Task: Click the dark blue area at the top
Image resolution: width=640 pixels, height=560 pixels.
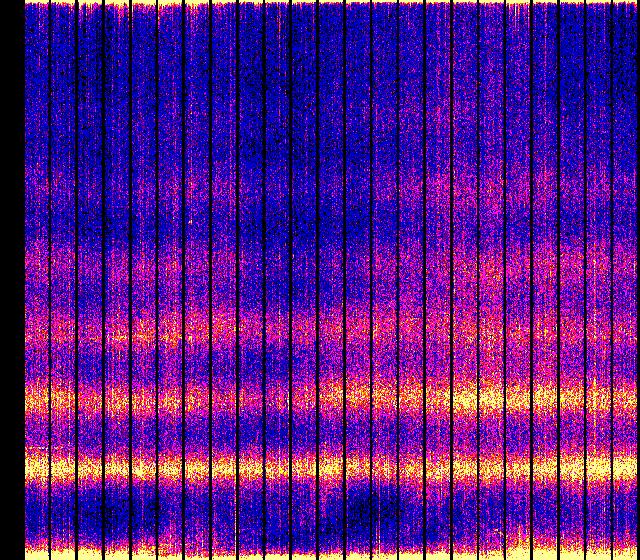Action: click(330, 60)
